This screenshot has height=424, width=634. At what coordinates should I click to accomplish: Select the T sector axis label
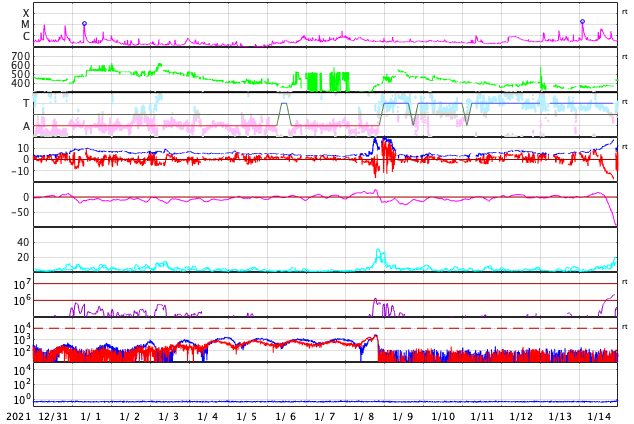point(26,103)
